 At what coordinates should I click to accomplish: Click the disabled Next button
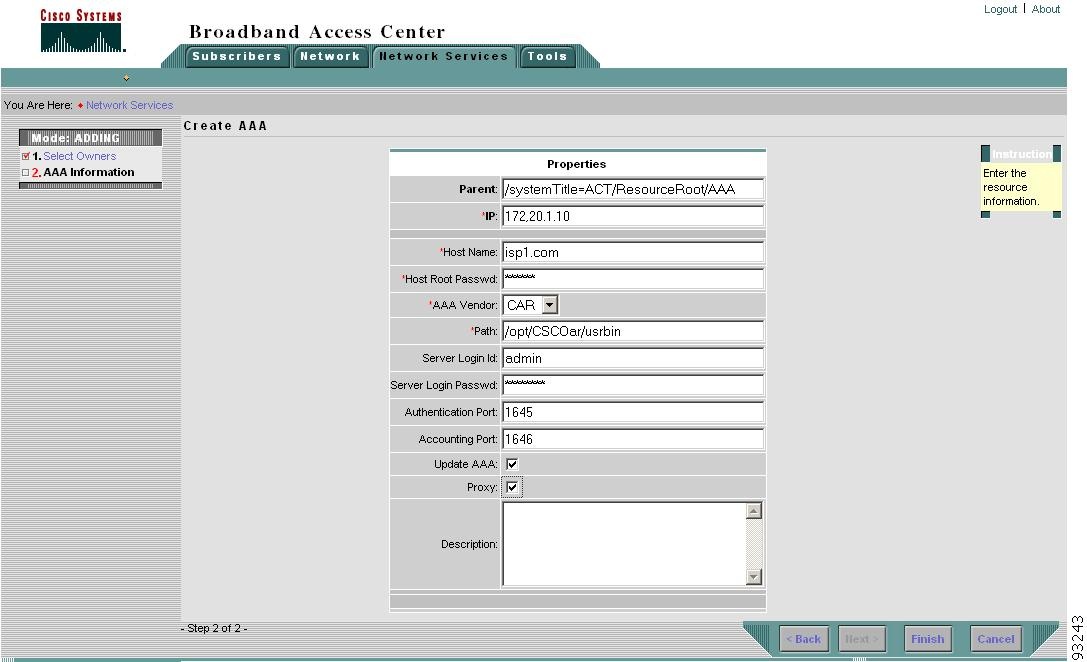click(862, 639)
